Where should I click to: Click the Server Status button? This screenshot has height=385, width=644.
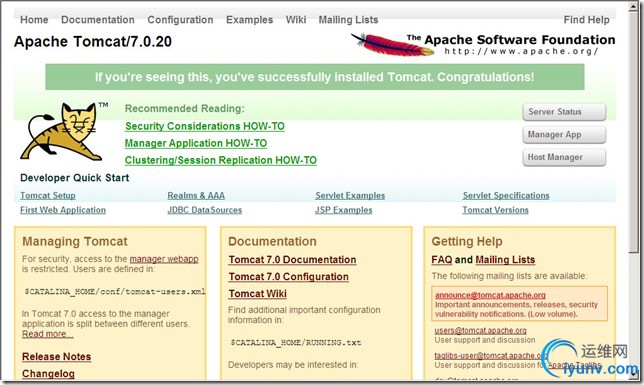pos(564,112)
